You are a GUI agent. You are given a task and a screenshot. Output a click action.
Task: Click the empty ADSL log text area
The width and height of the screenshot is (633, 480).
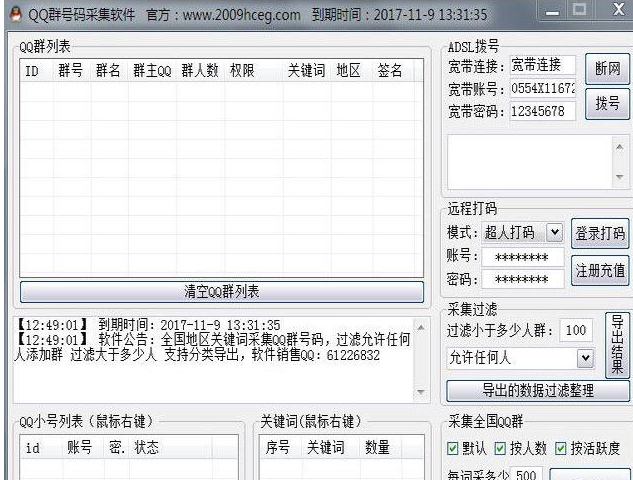(530, 162)
